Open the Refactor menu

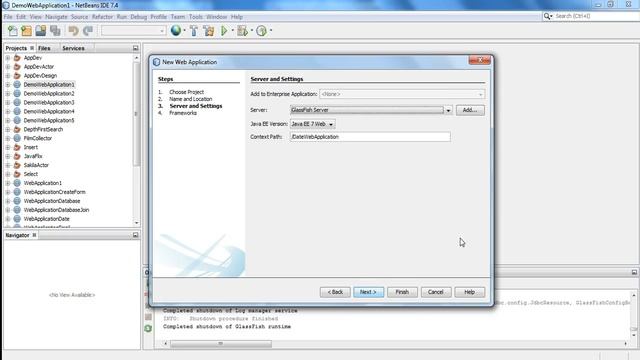click(102, 17)
